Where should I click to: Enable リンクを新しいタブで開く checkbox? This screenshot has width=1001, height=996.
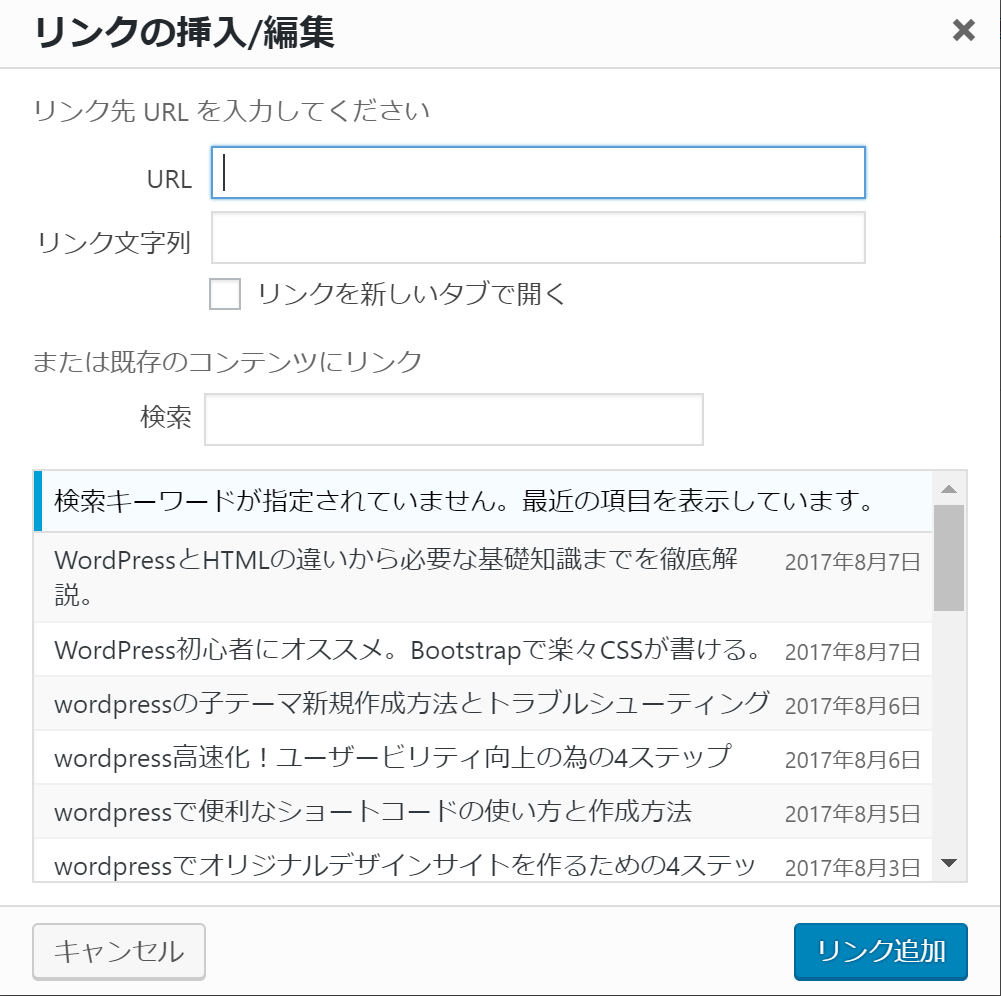pyautogui.click(x=224, y=296)
